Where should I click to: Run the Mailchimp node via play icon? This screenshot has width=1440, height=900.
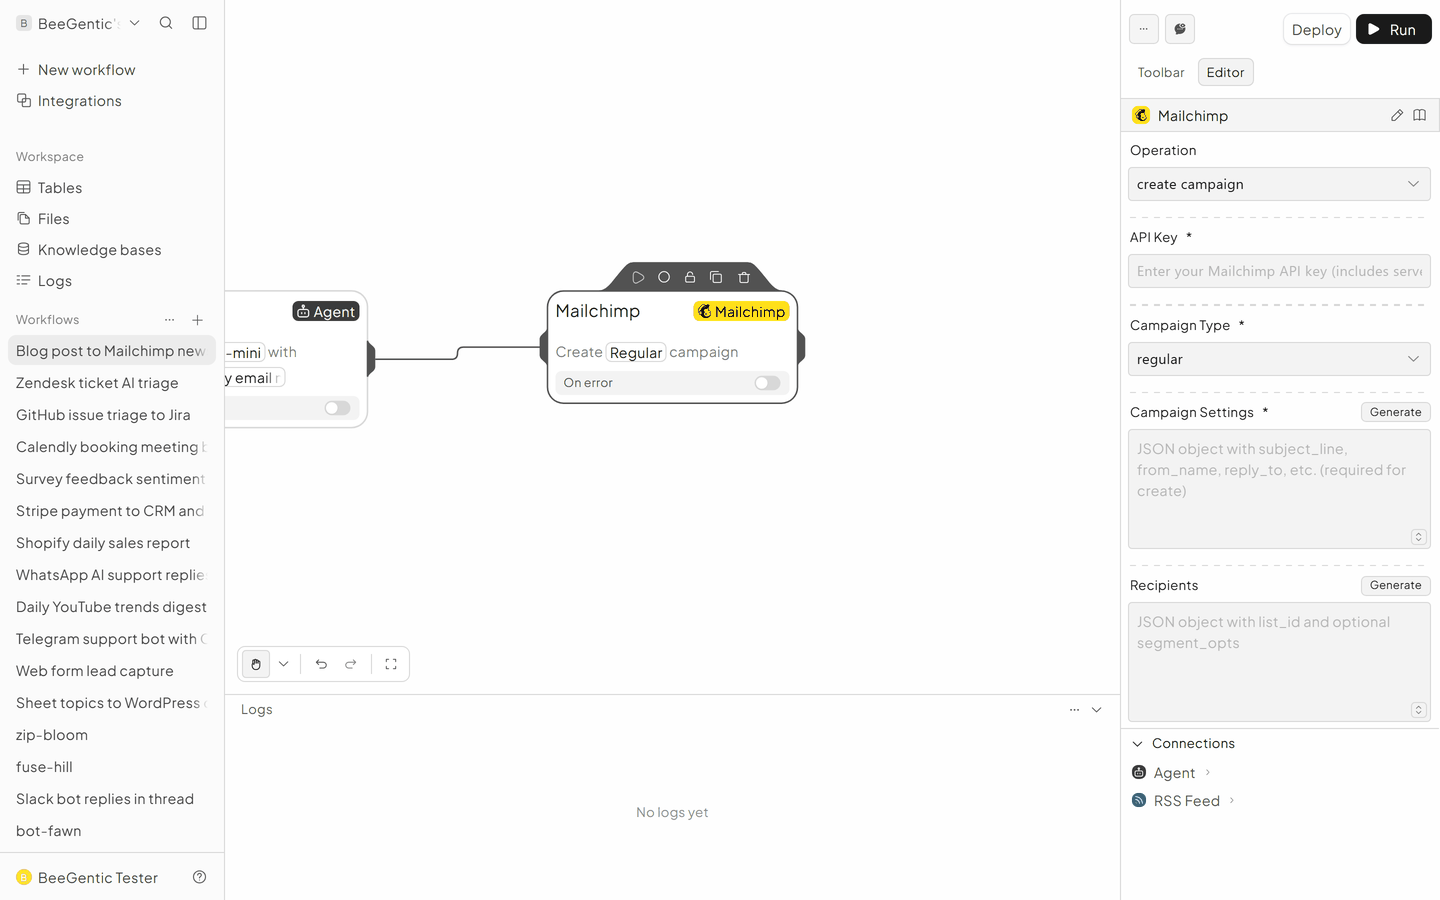[638, 277]
